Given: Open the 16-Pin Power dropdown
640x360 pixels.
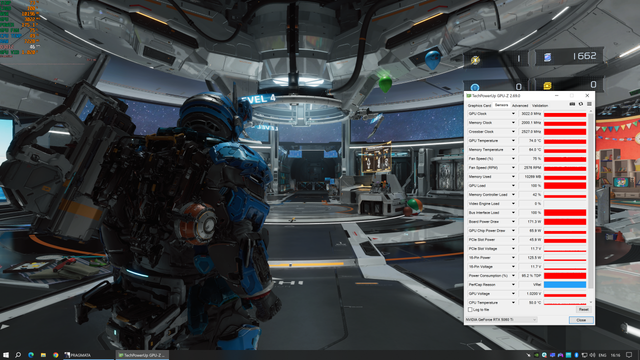Looking at the screenshot, I should (x=513, y=258).
